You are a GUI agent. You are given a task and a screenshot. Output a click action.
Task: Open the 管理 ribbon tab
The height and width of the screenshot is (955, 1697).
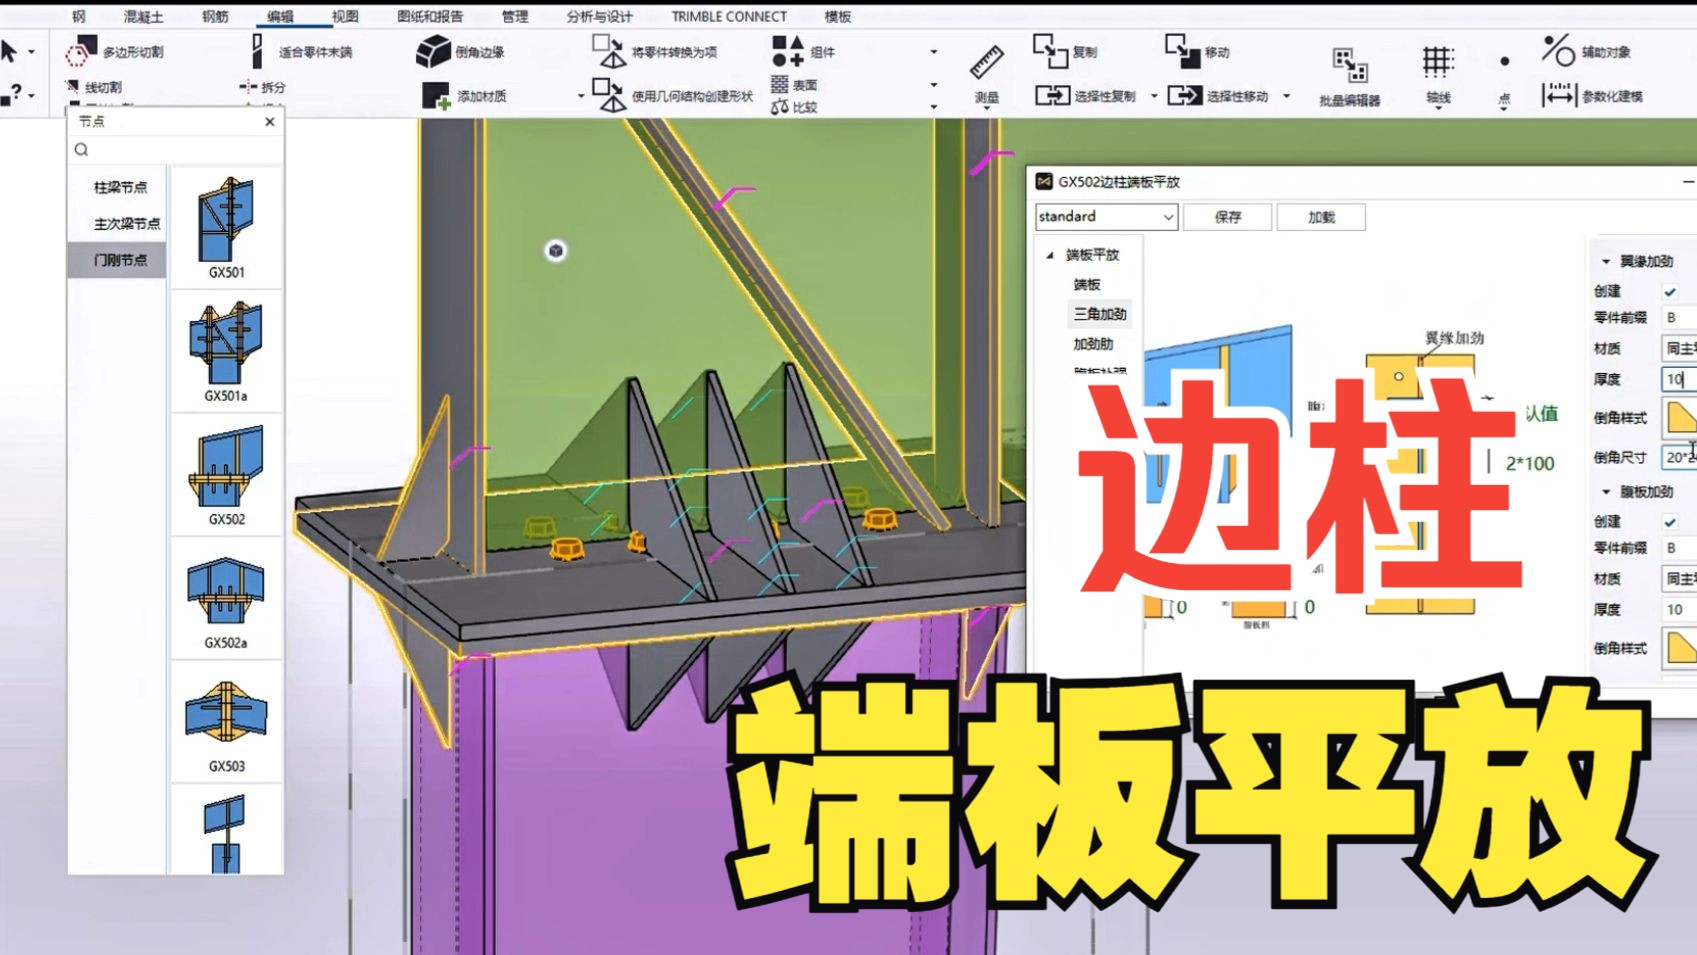click(515, 16)
